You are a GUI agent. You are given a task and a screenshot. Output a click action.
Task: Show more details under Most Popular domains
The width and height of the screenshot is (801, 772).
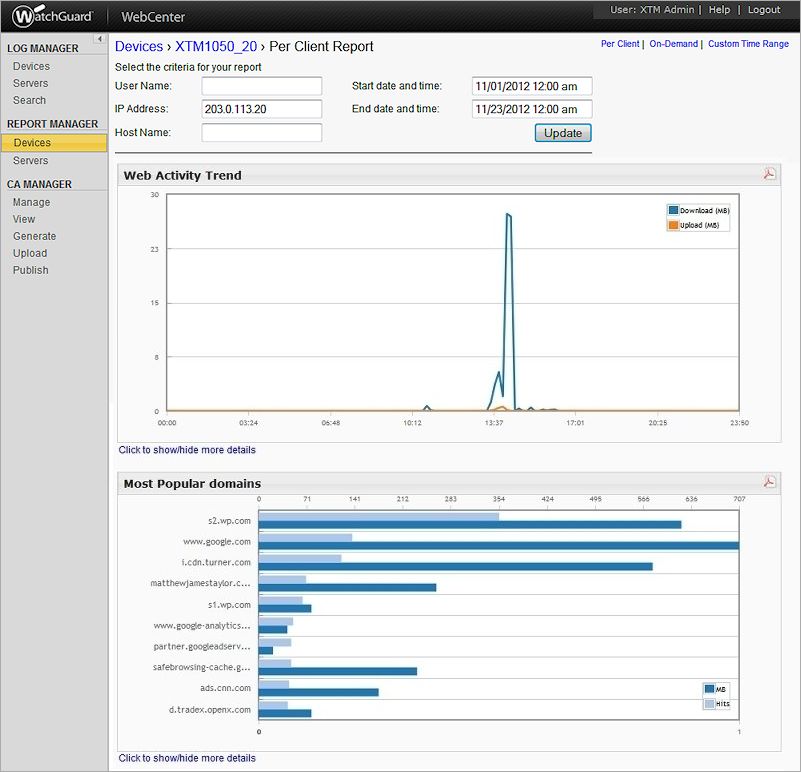coord(187,757)
